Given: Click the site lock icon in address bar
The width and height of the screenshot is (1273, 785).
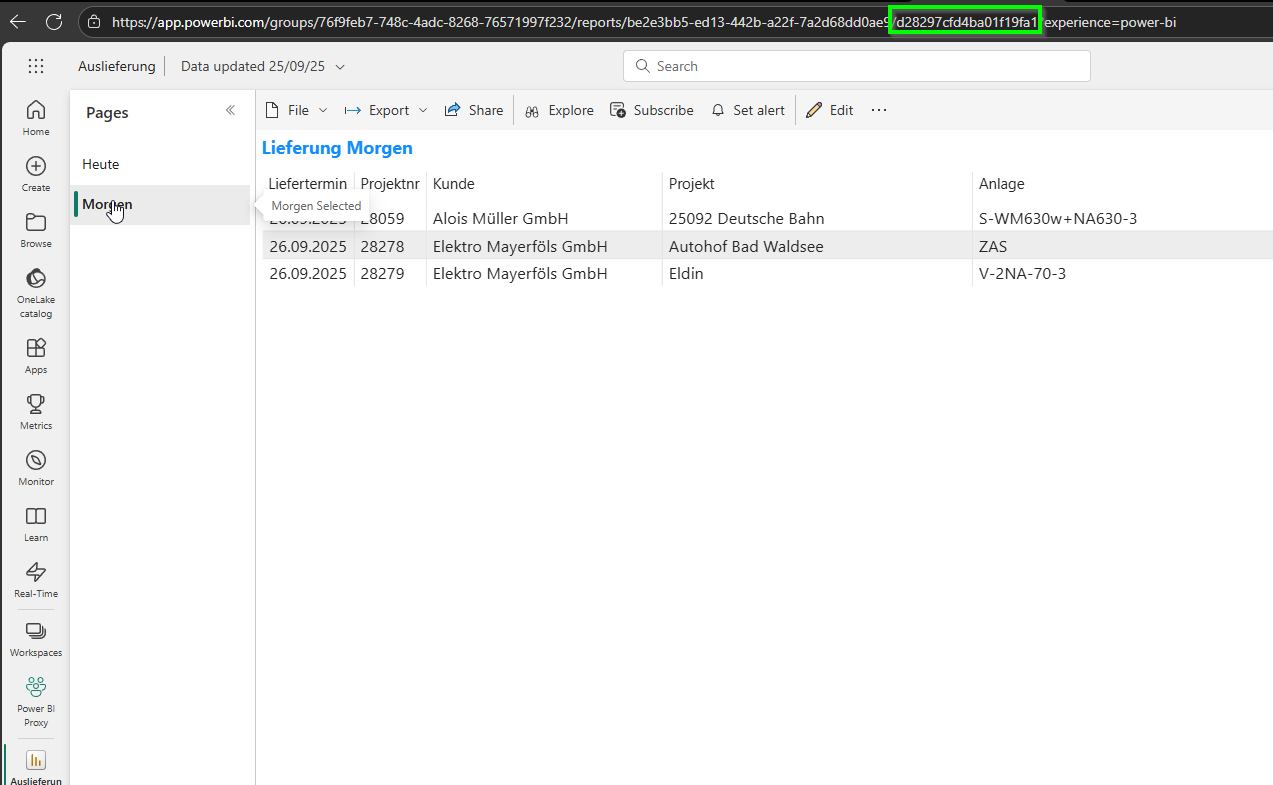Looking at the screenshot, I should [x=93, y=21].
